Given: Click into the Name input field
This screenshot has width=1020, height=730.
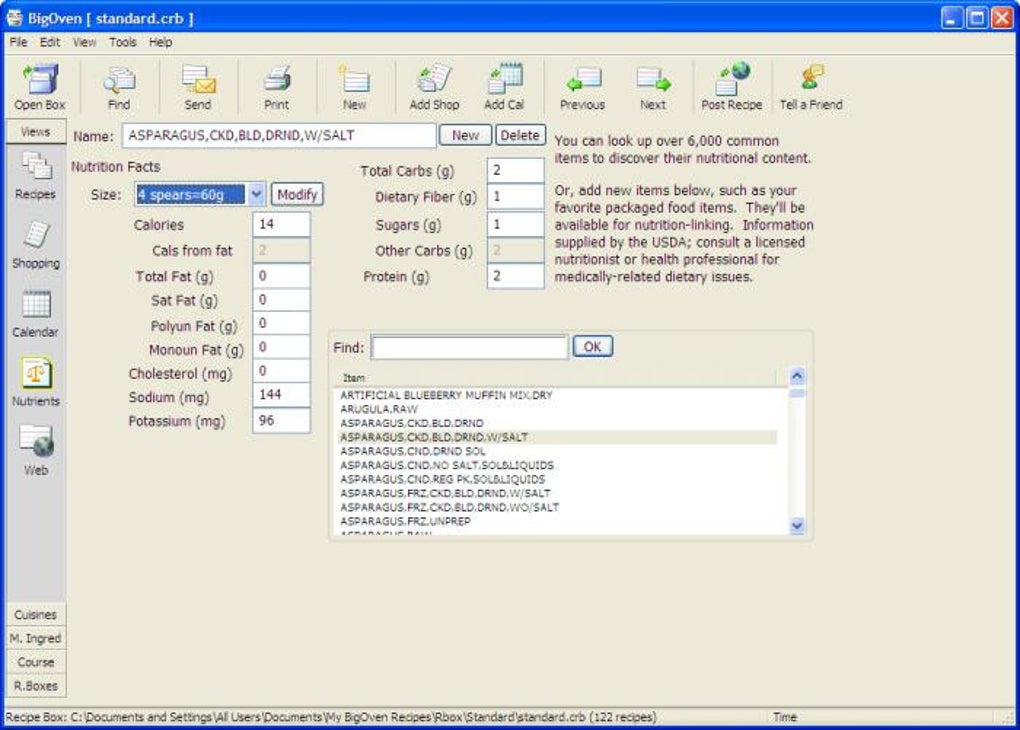Looking at the screenshot, I should click(279, 135).
